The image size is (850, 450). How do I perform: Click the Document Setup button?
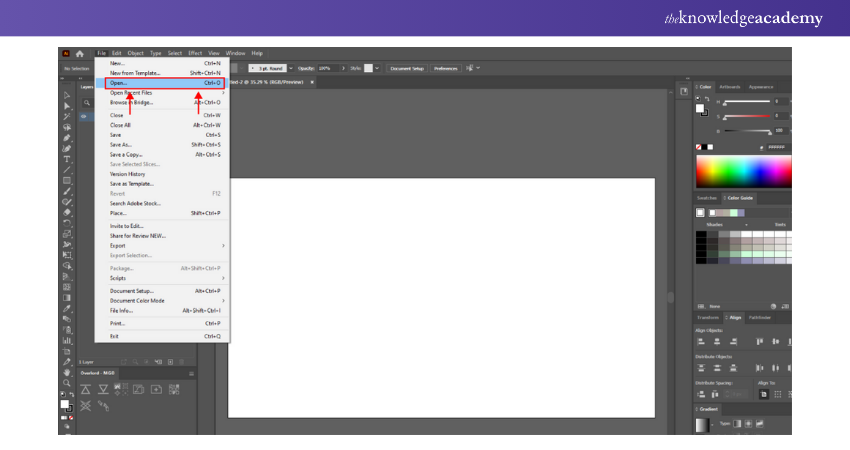[x=406, y=68]
